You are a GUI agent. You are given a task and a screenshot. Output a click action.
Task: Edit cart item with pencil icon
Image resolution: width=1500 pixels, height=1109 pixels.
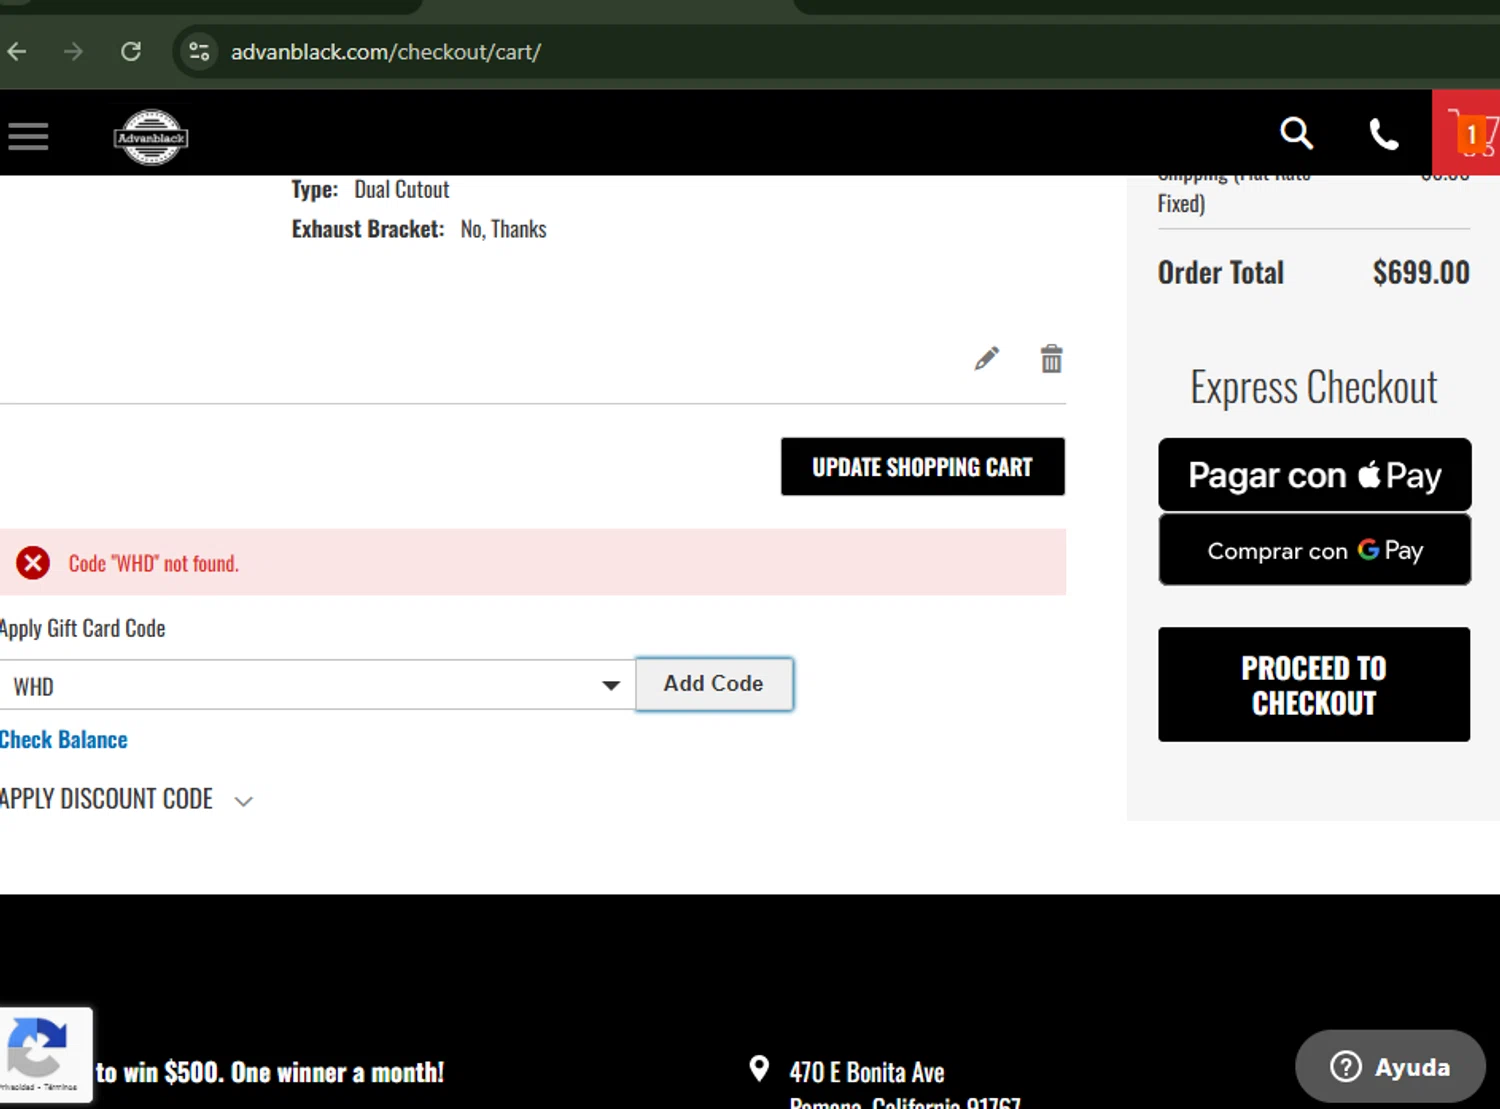point(987,358)
